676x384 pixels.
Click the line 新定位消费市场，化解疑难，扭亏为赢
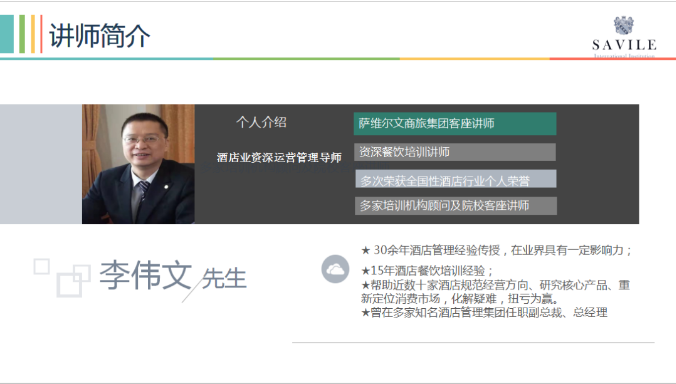460,299
